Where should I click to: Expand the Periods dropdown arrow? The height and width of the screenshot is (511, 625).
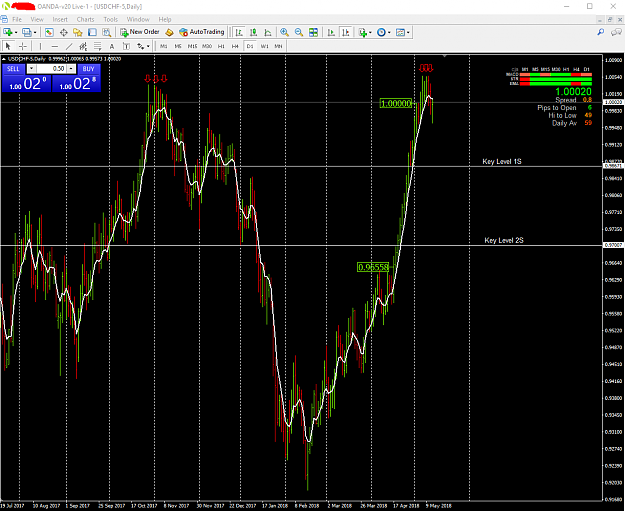389,32
